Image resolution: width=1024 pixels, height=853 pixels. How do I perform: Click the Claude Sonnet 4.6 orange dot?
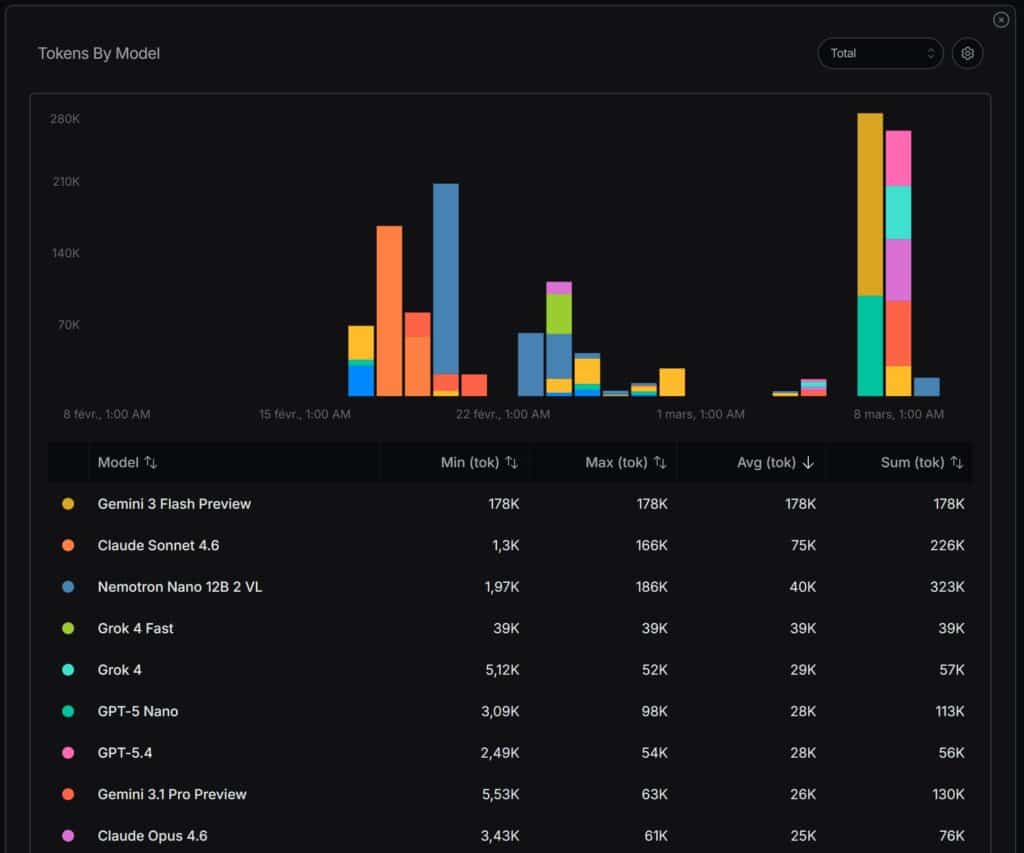(x=67, y=545)
